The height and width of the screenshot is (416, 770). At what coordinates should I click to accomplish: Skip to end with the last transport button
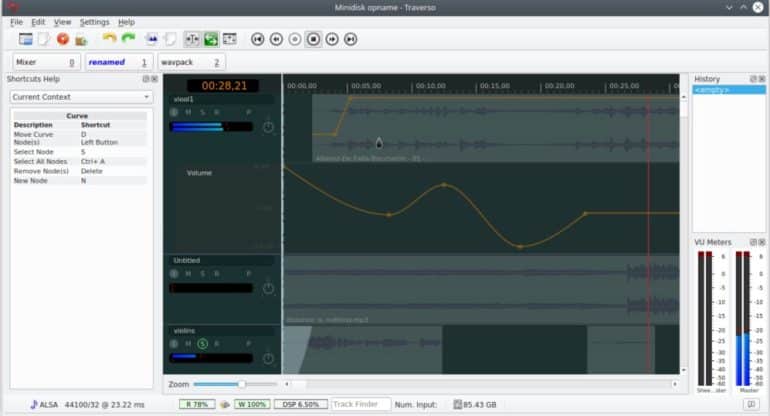[x=350, y=39]
